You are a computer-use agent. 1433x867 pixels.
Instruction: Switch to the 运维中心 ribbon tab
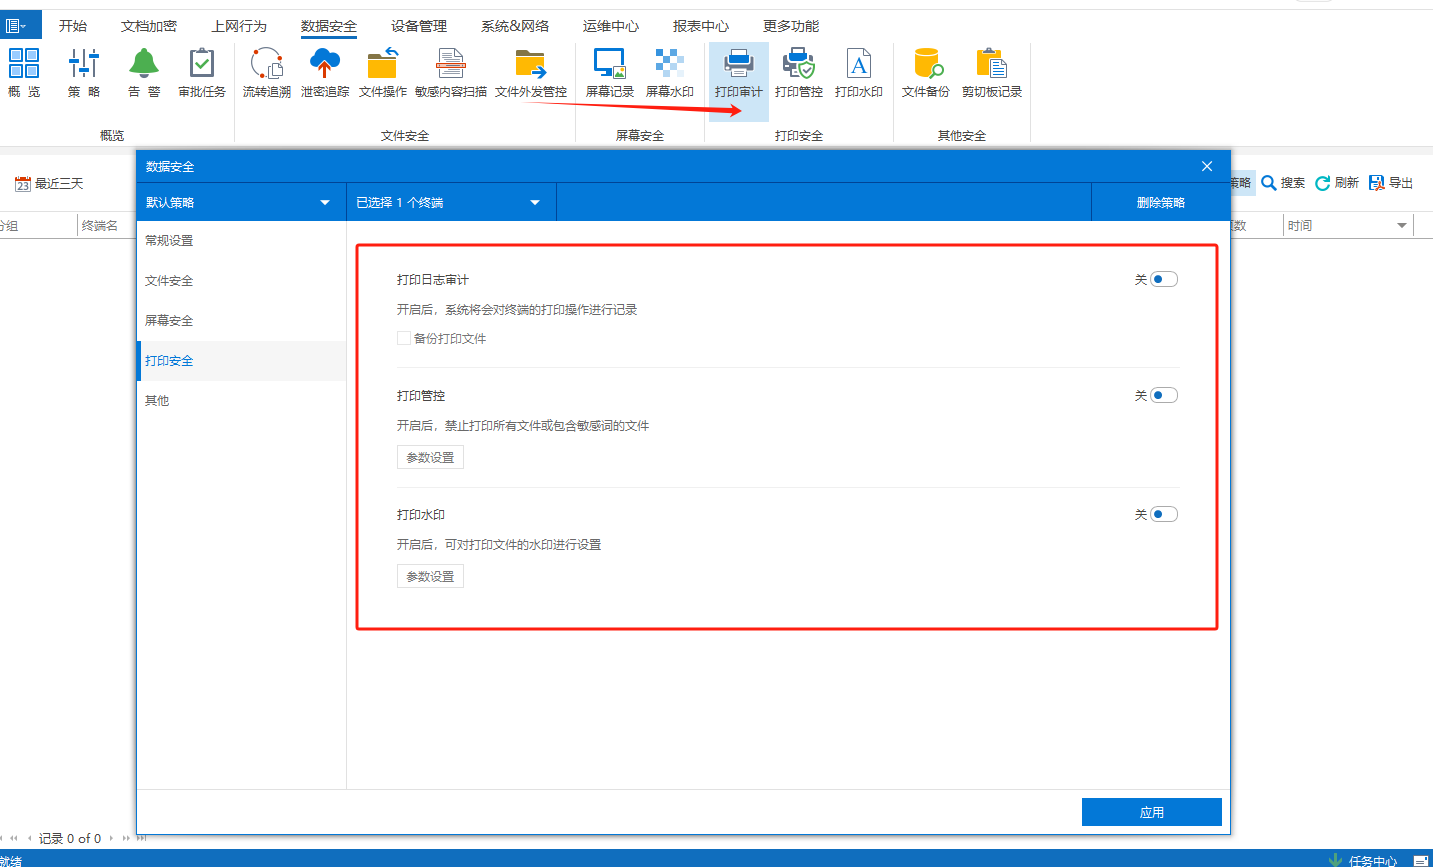click(x=611, y=26)
